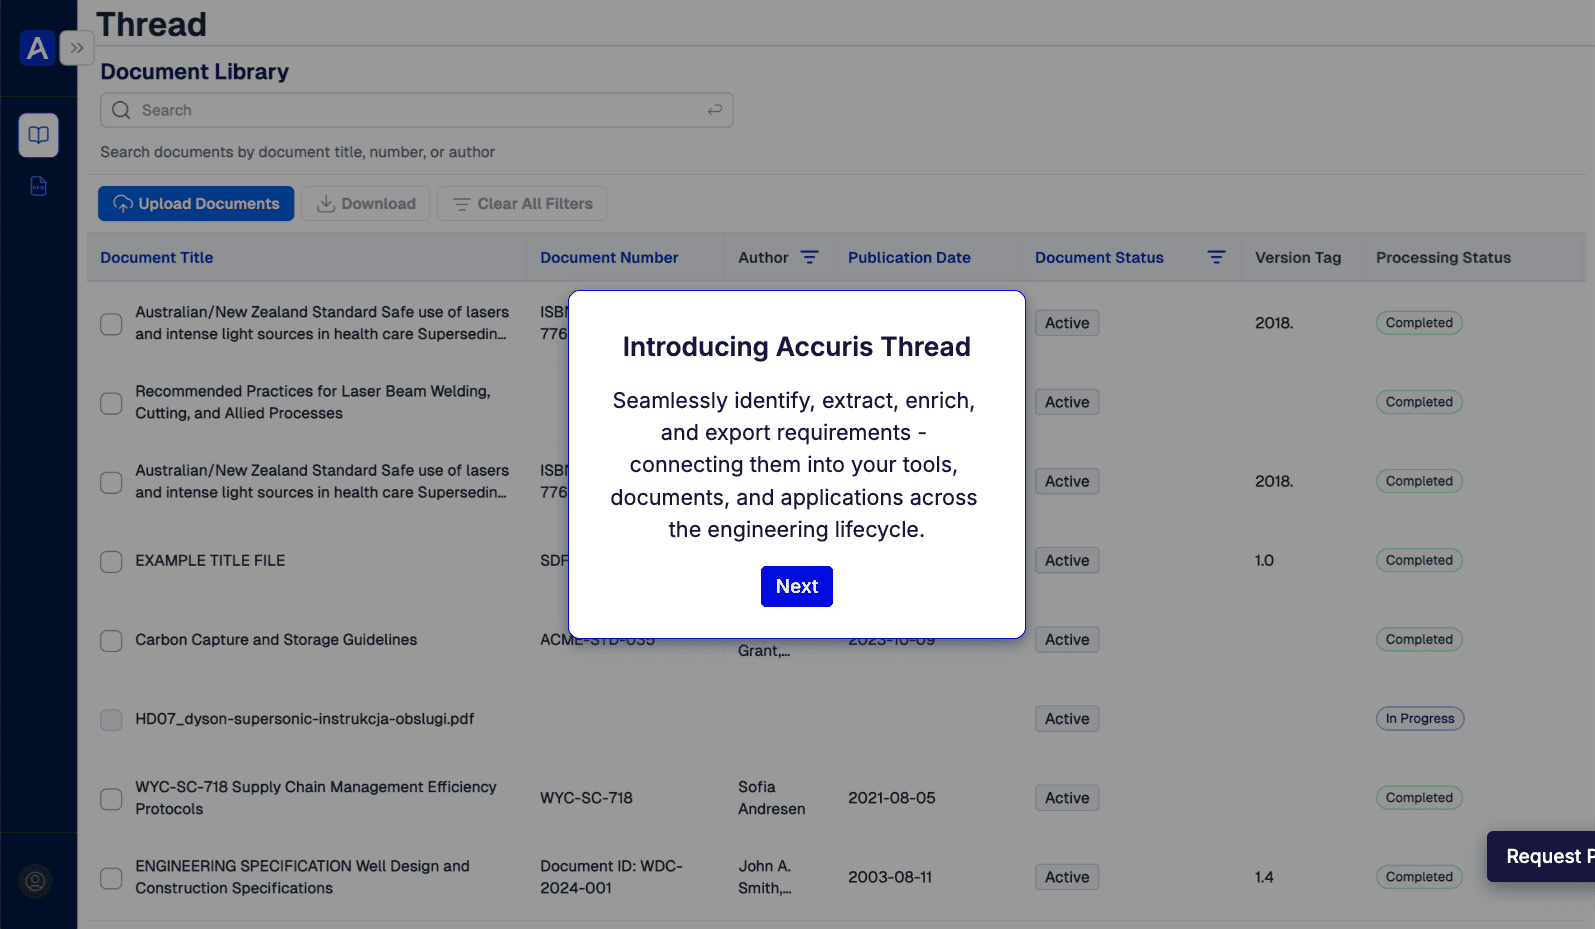Click Active status in Recommended Practices row
1595x929 pixels.
(x=1067, y=402)
